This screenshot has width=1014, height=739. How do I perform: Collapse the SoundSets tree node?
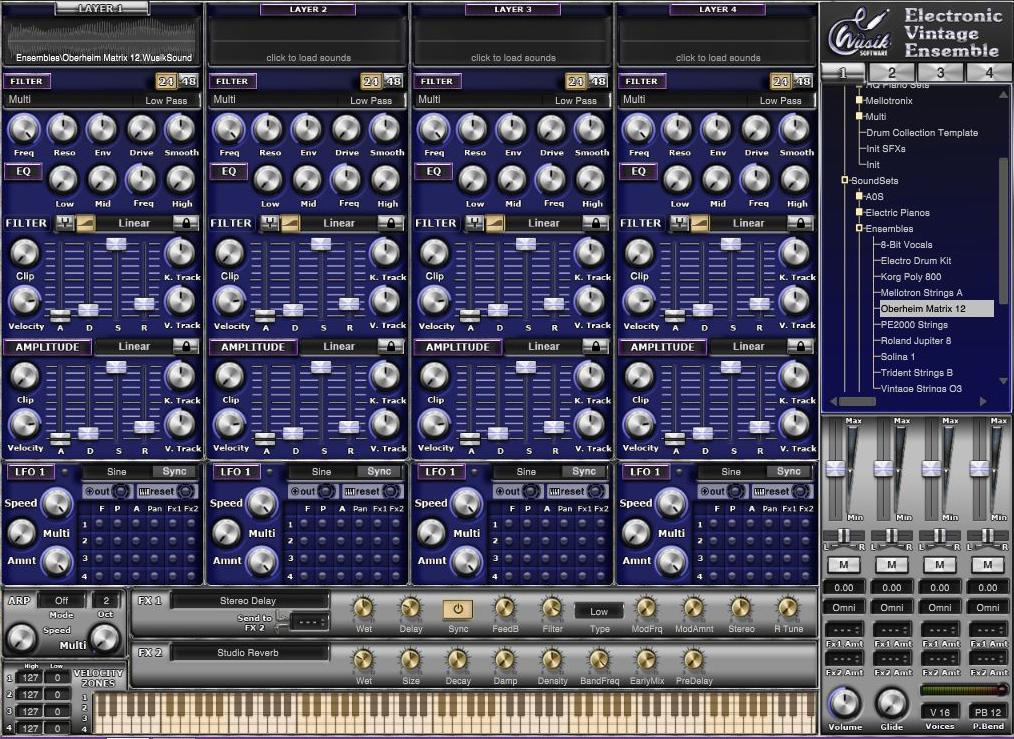845,180
